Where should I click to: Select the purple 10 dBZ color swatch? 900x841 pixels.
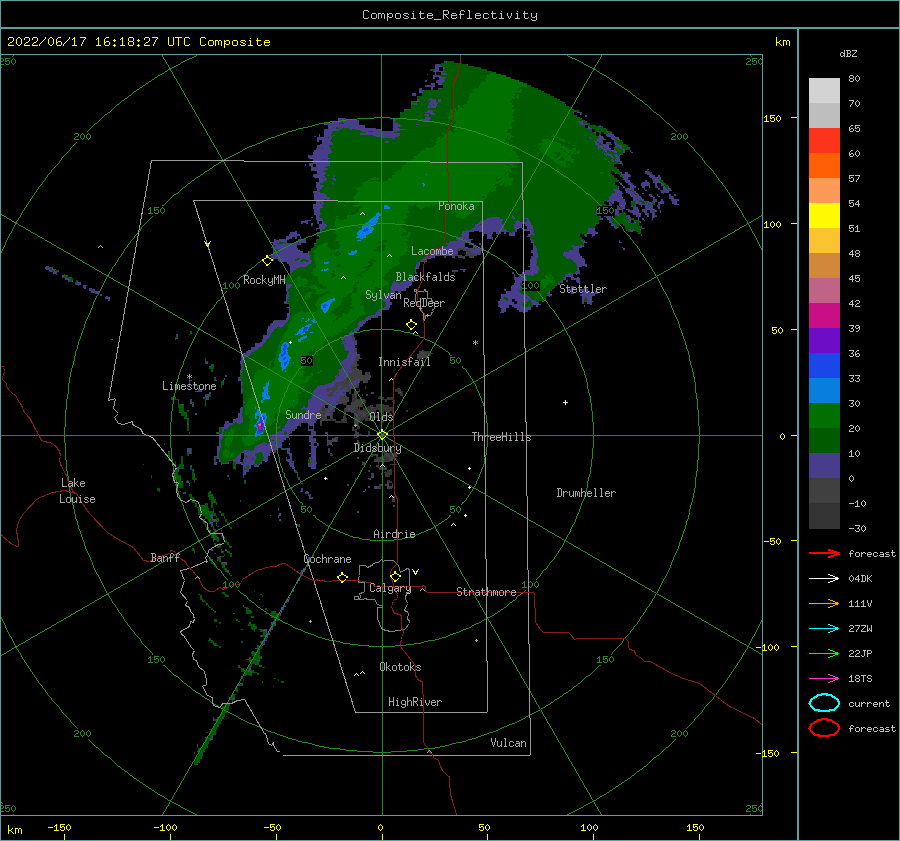pyautogui.click(x=824, y=465)
